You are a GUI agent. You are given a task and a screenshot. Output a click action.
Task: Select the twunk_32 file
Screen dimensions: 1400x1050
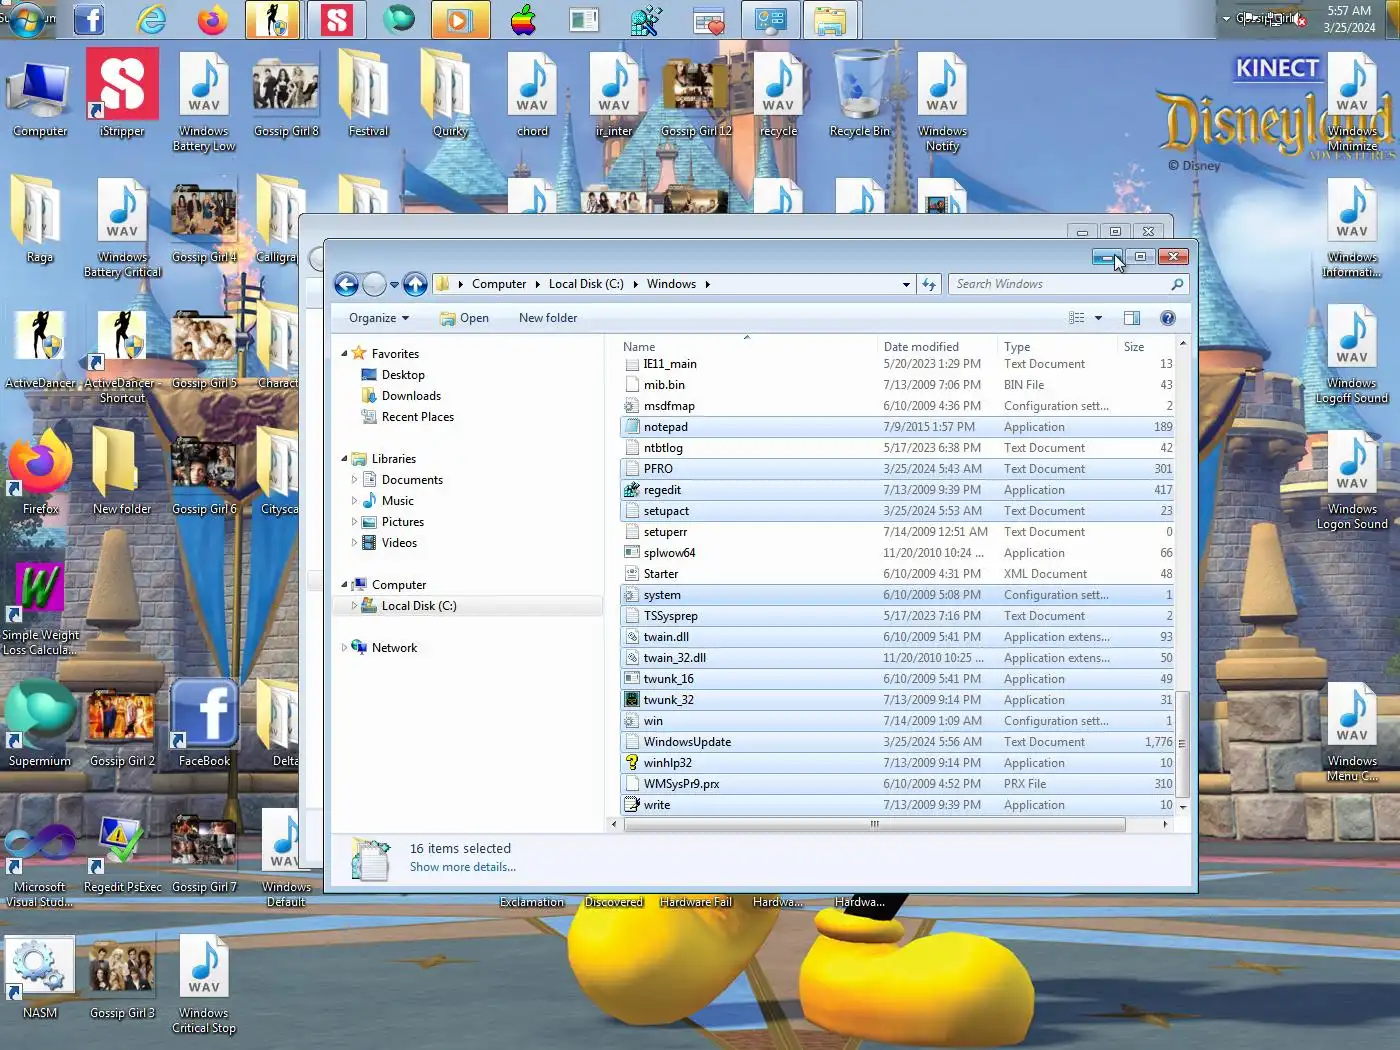(896, 700)
